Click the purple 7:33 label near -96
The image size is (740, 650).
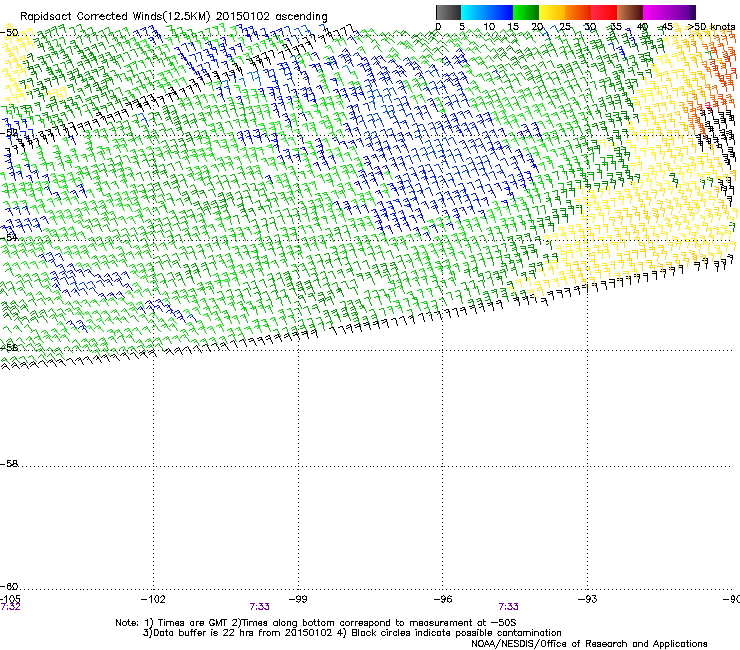[508, 607]
